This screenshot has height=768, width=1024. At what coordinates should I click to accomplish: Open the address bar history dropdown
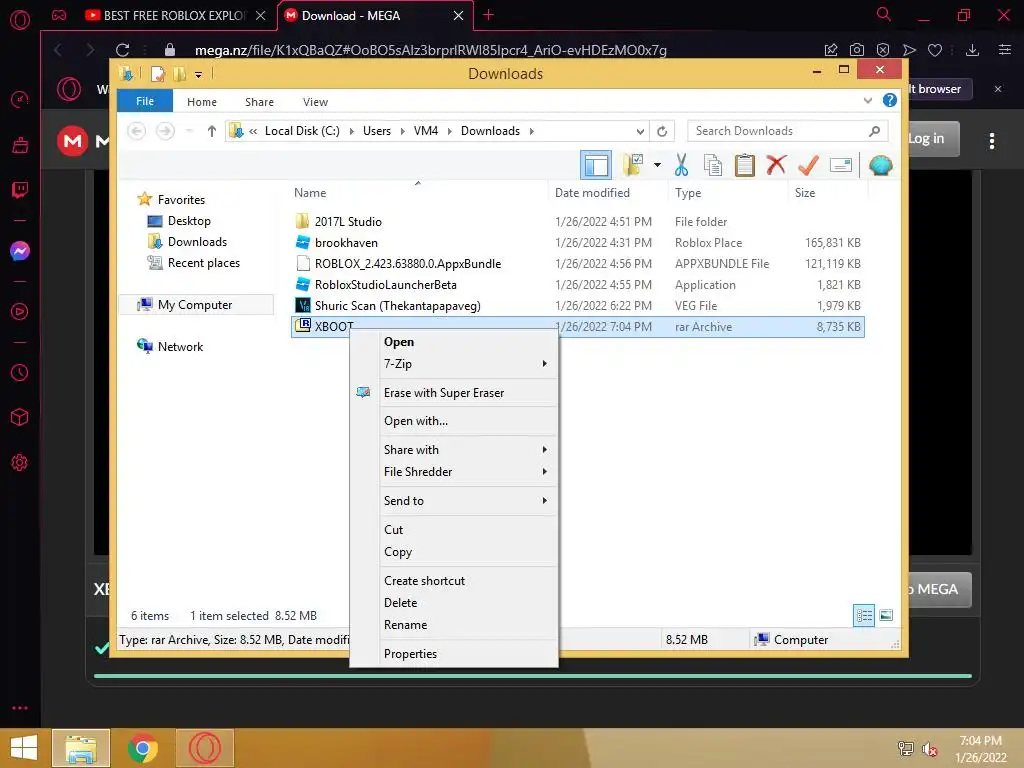tap(640, 131)
